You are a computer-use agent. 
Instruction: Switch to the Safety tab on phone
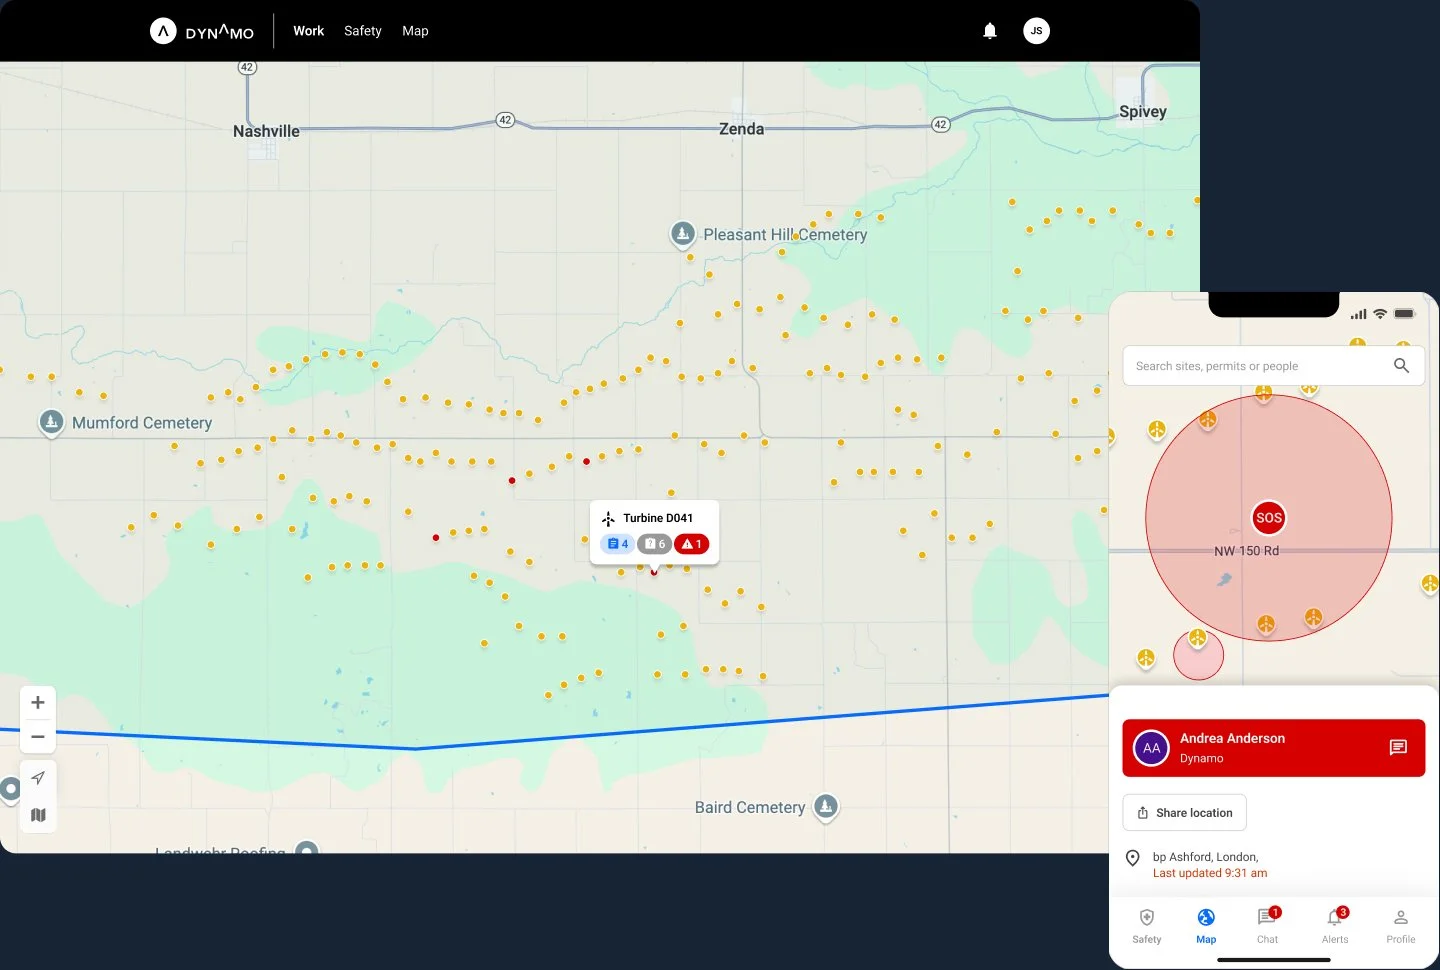coord(1147,926)
